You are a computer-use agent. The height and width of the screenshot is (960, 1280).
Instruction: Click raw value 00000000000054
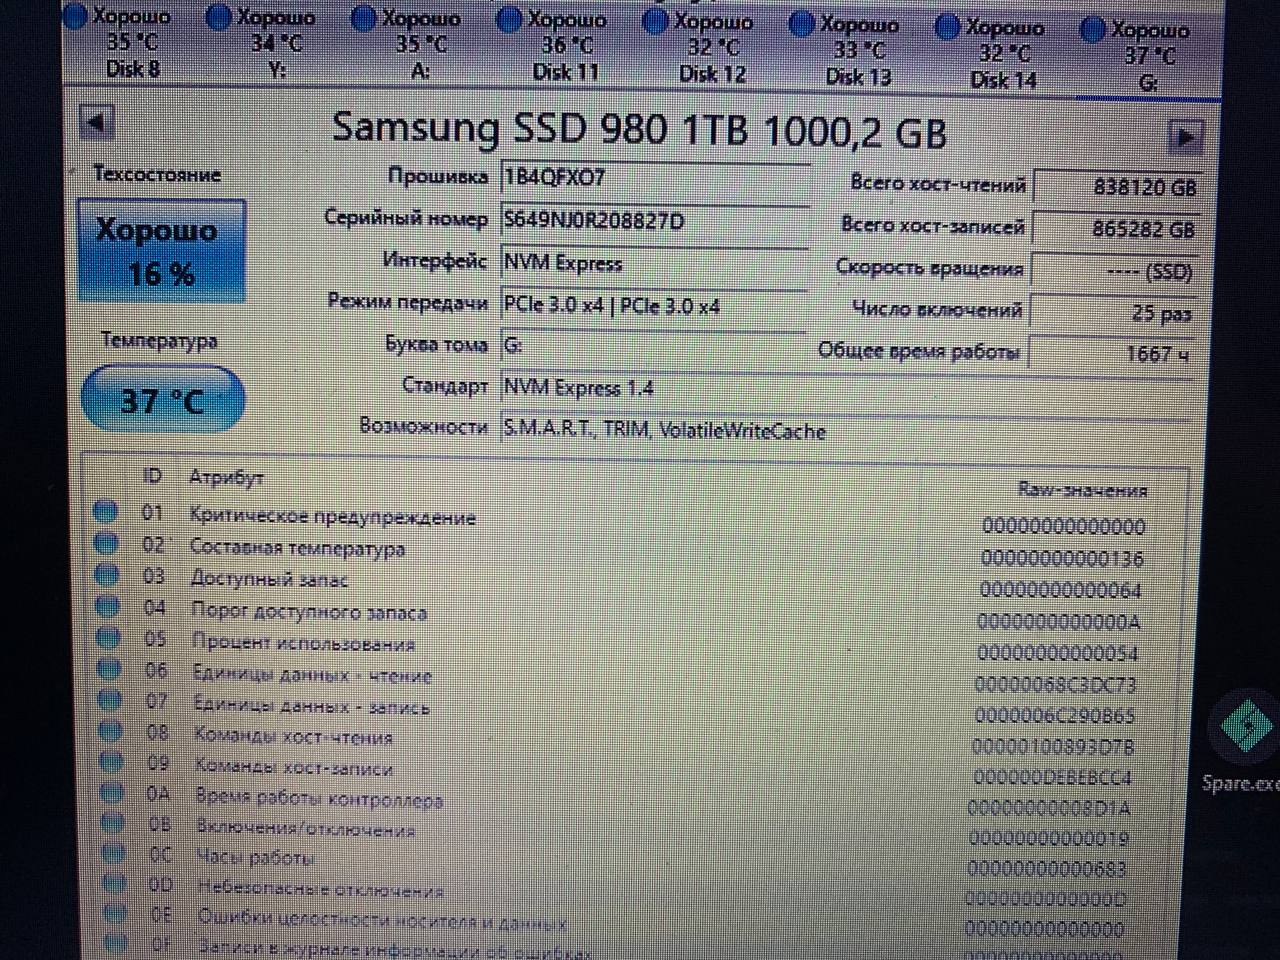coord(1057,653)
